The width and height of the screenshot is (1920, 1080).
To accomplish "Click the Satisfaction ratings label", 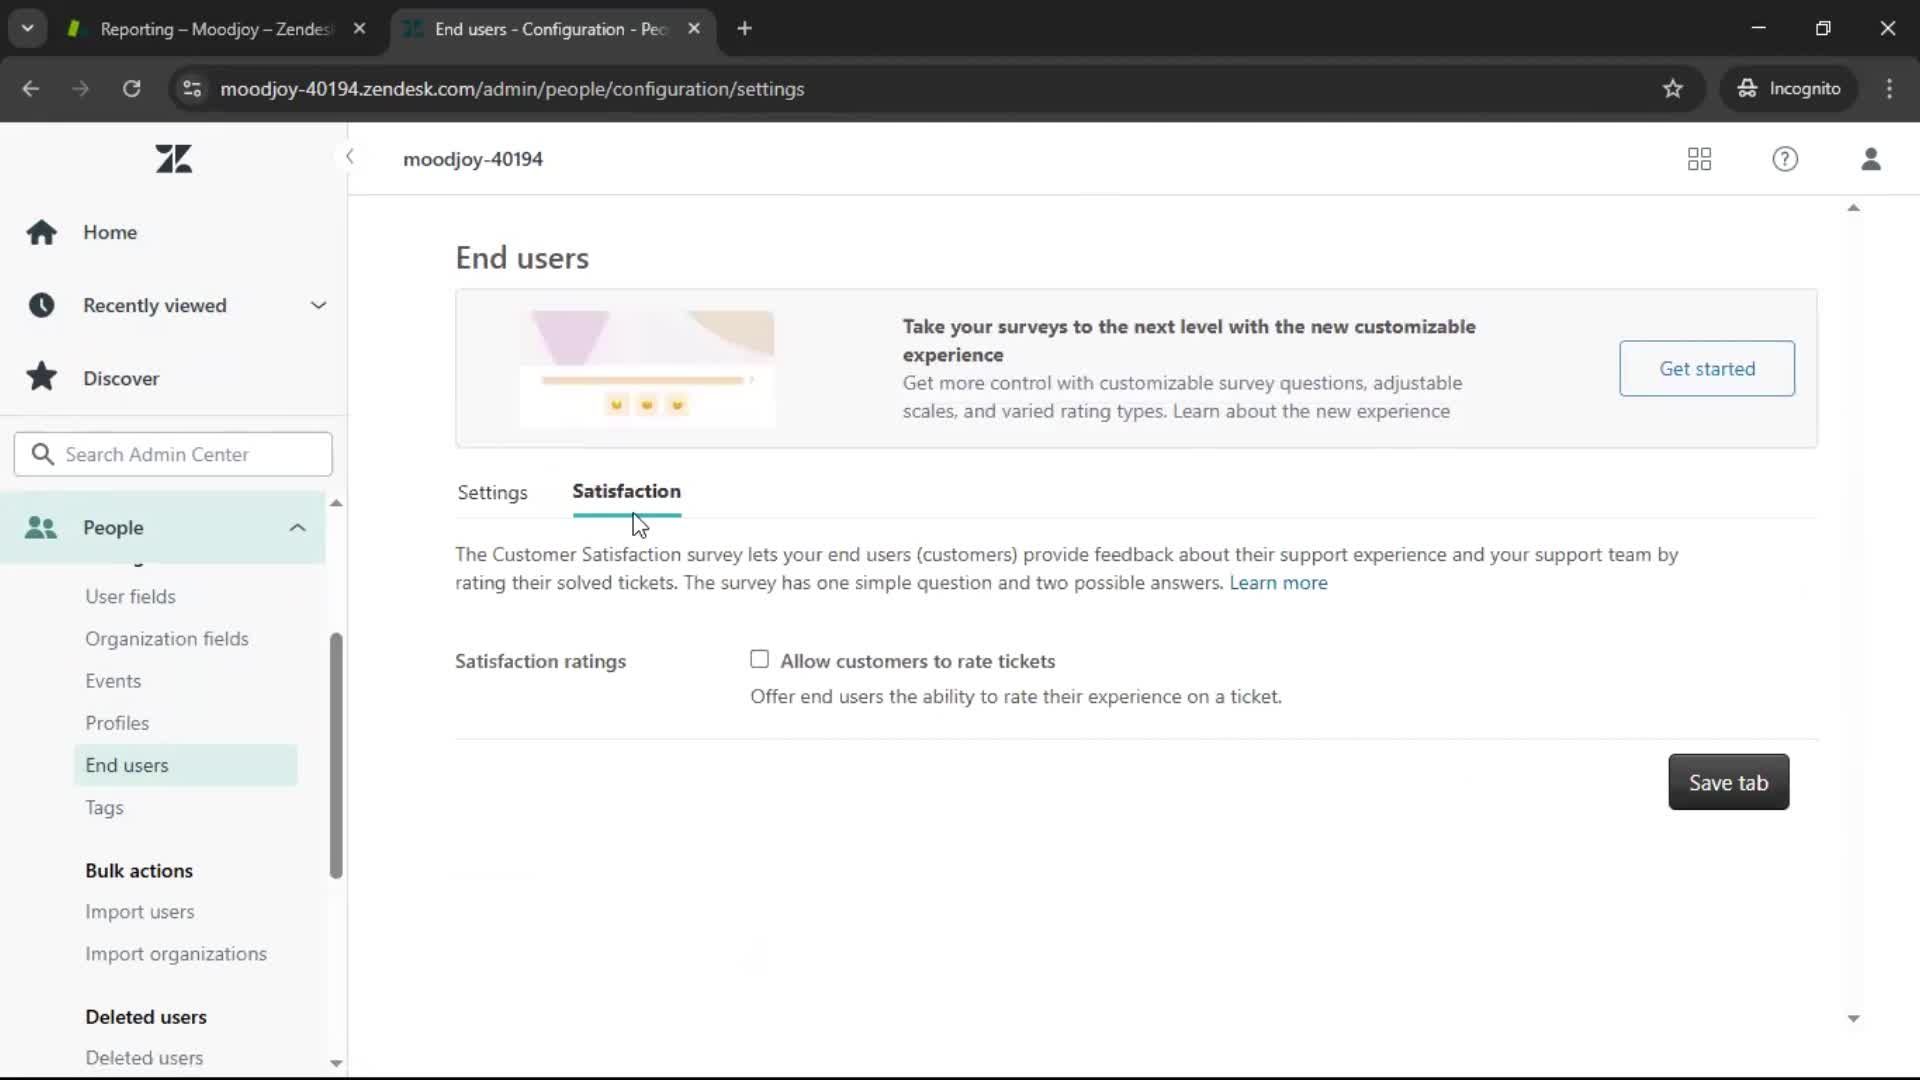I will (x=540, y=661).
